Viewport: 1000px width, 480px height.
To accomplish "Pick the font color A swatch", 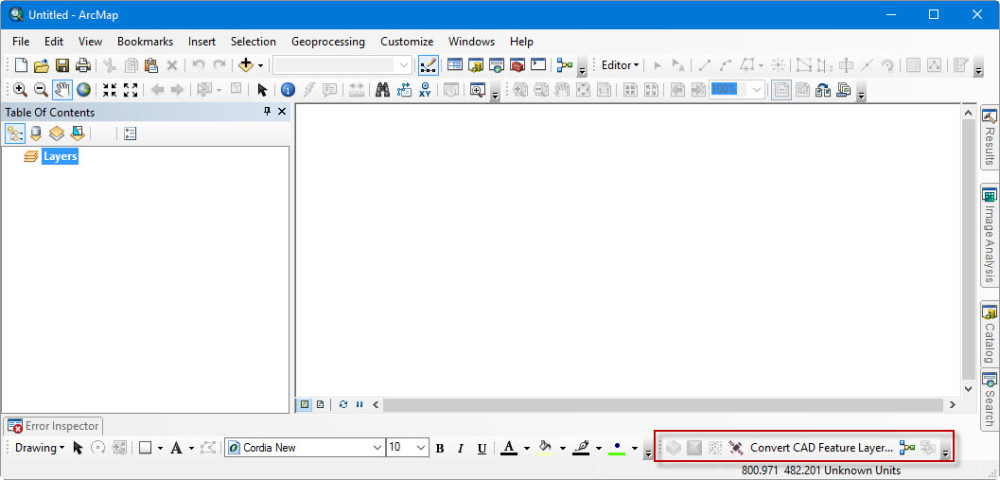I will pyautogui.click(x=508, y=448).
